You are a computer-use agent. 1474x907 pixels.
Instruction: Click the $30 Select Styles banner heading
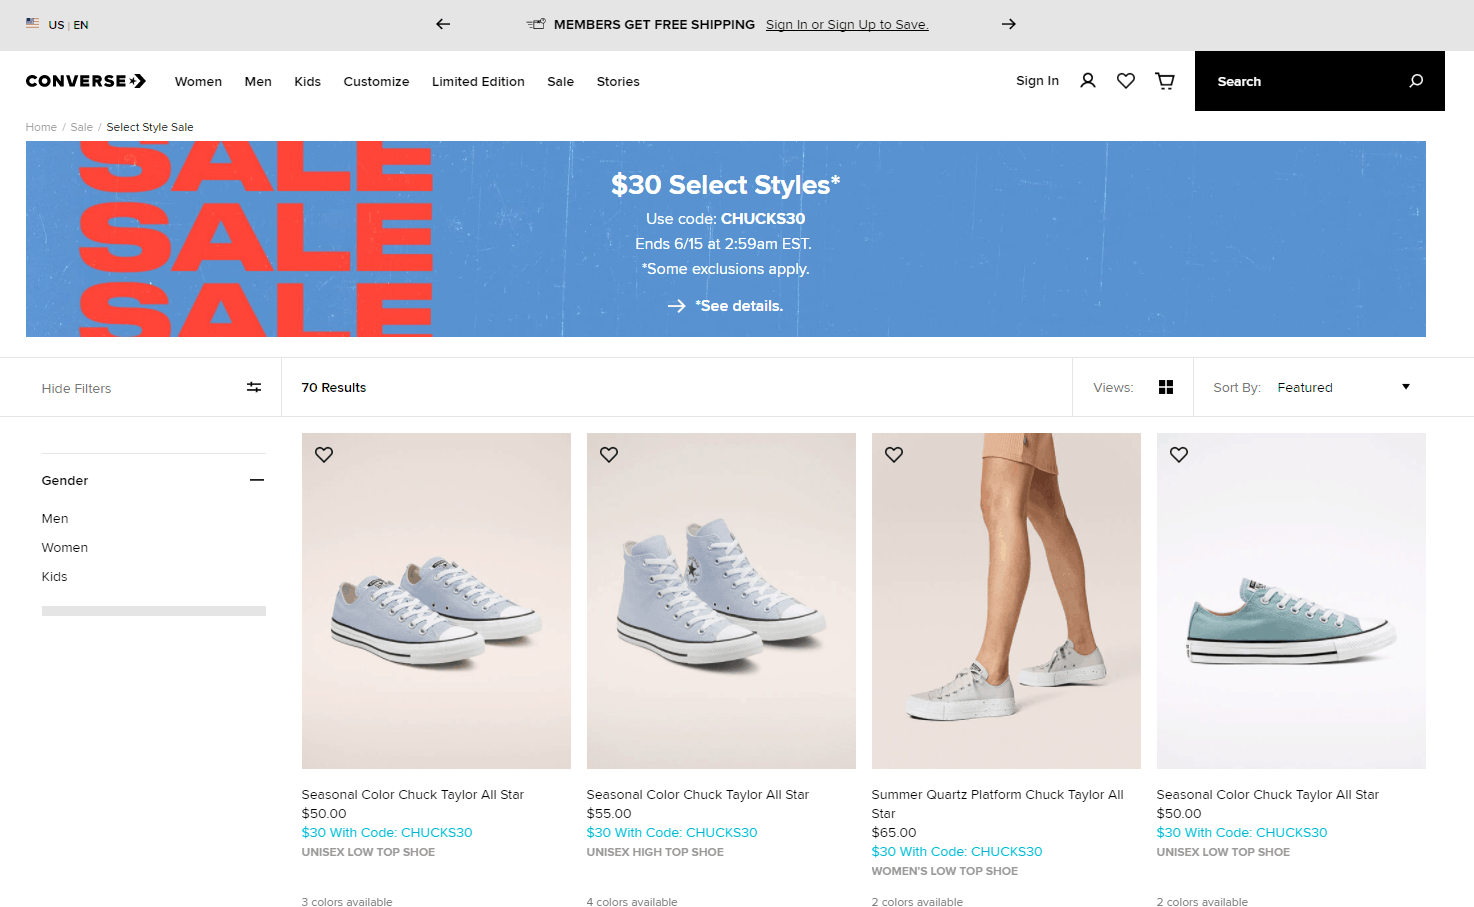[725, 185]
